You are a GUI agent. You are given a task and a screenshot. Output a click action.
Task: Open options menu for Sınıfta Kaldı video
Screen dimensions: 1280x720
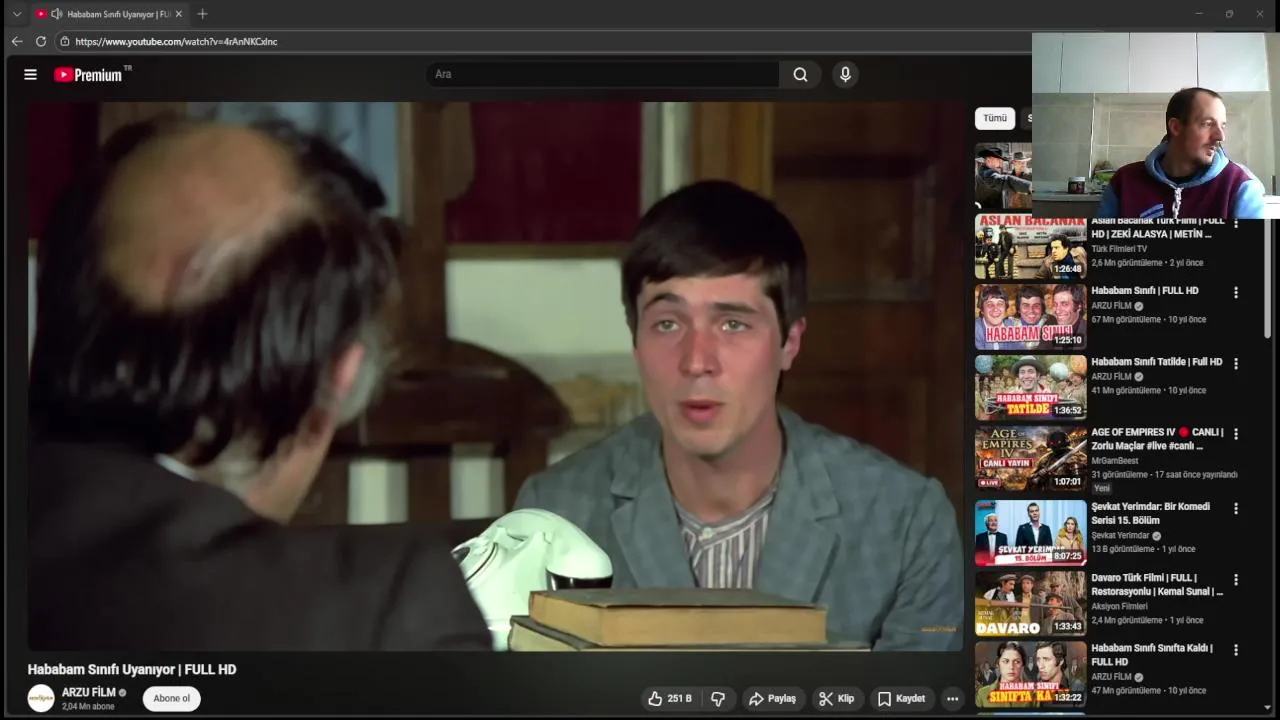pos(1236,650)
